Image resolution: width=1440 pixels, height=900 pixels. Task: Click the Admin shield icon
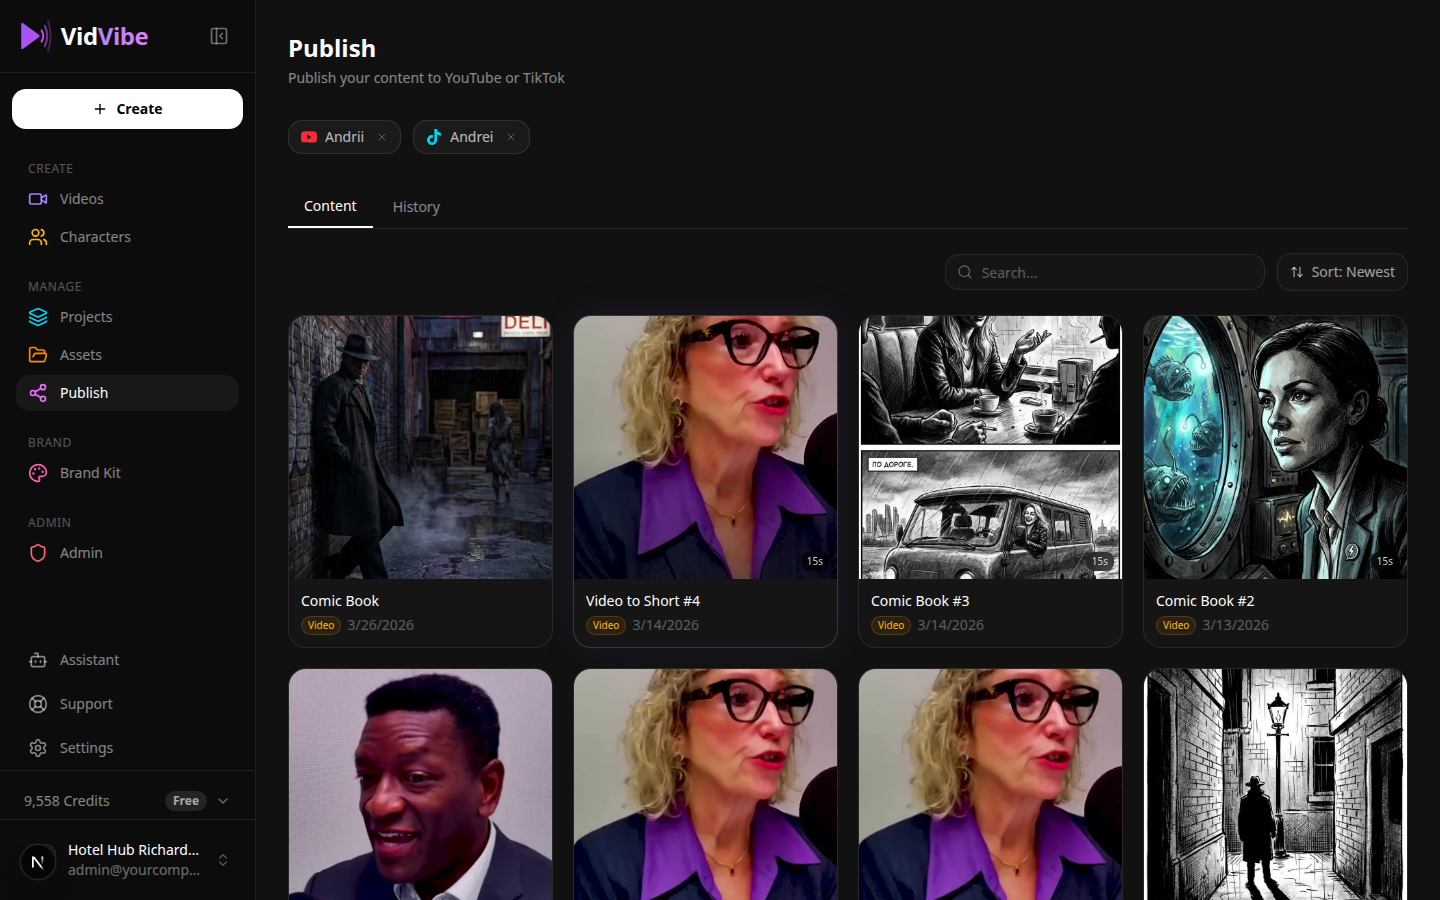click(x=37, y=553)
